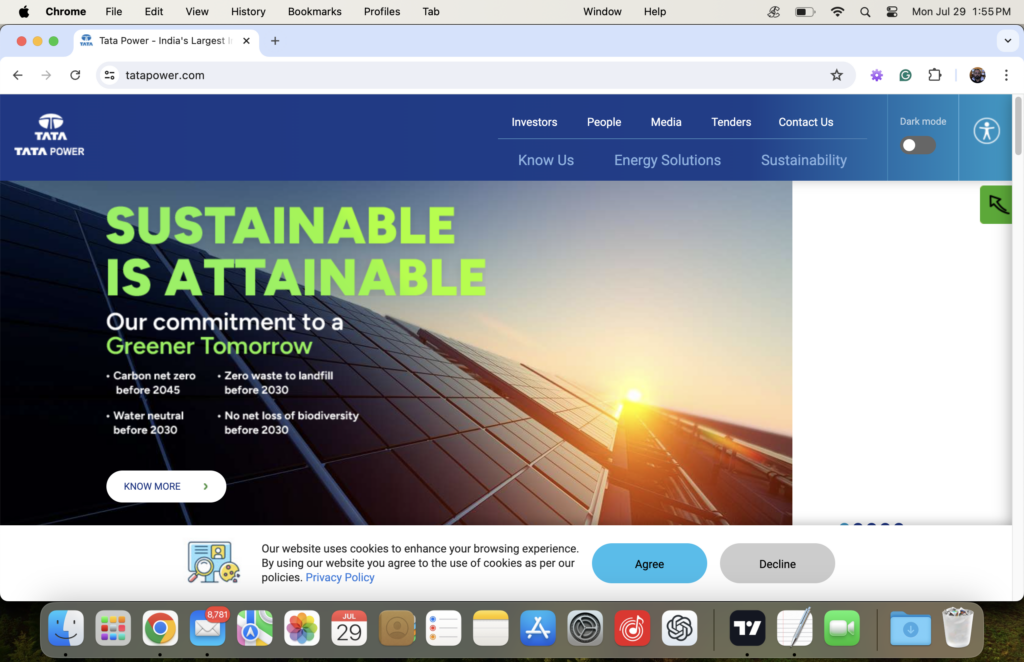
Task: Click the browser forward arrow
Action: 46,75
